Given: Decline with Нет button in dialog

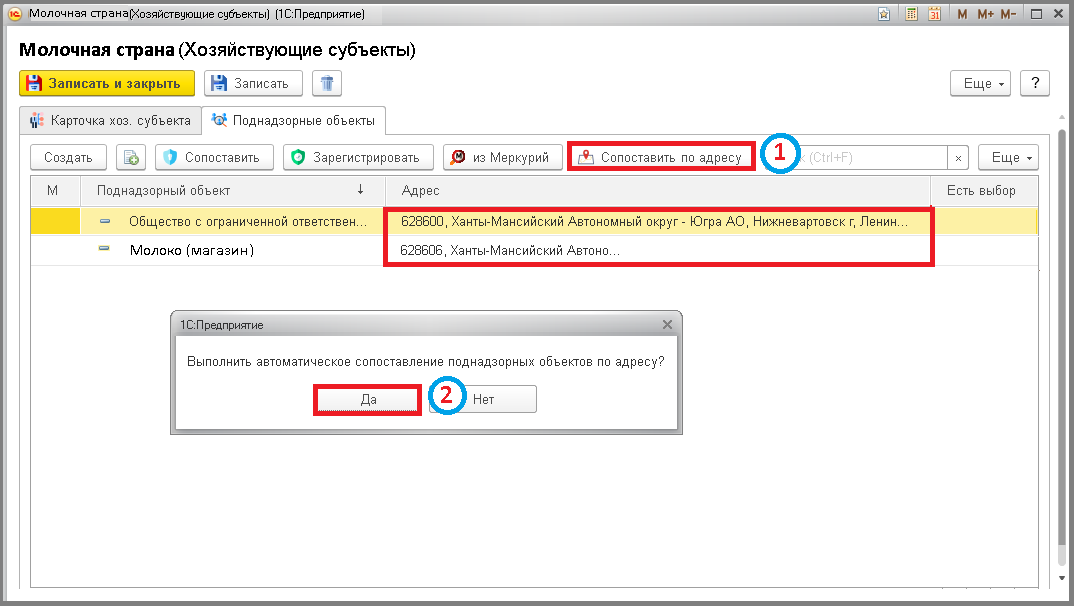Looking at the screenshot, I should (x=483, y=399).
